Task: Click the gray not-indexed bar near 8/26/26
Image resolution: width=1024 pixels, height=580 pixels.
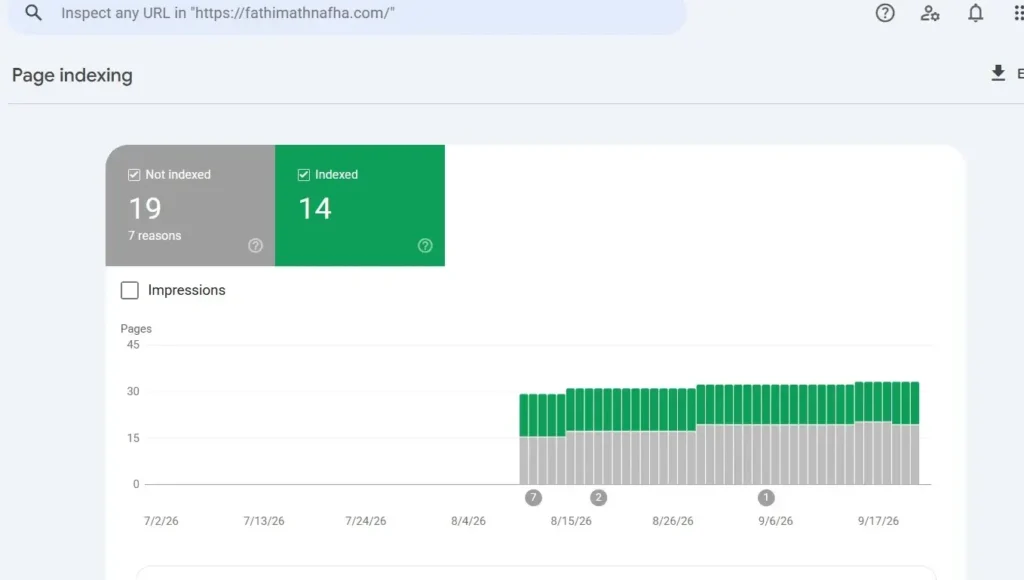Action: click(673, 457)
